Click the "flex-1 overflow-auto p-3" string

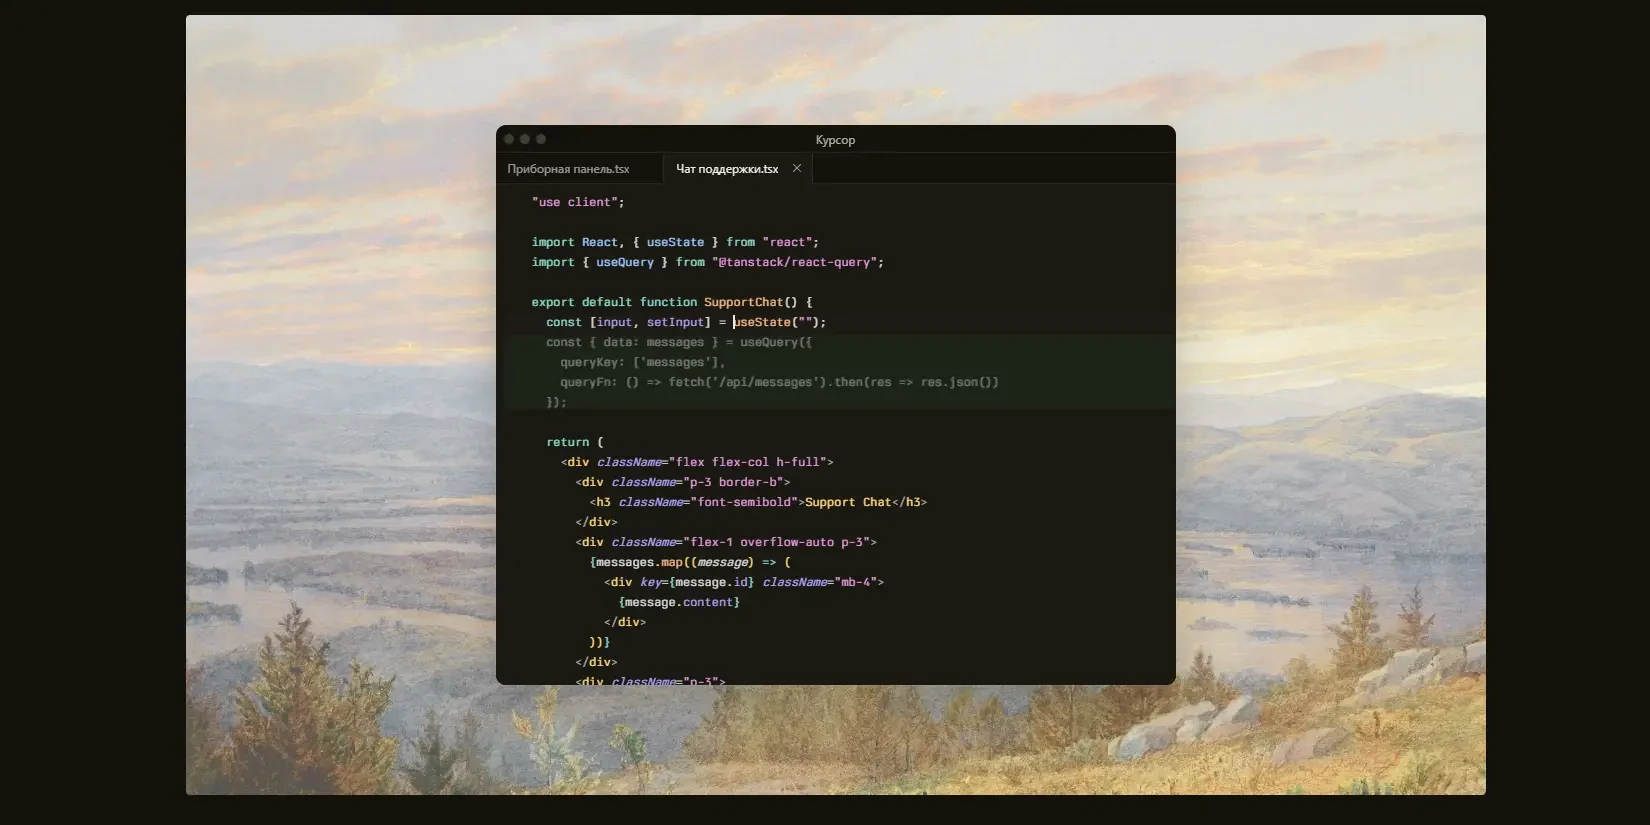(776, 542)
